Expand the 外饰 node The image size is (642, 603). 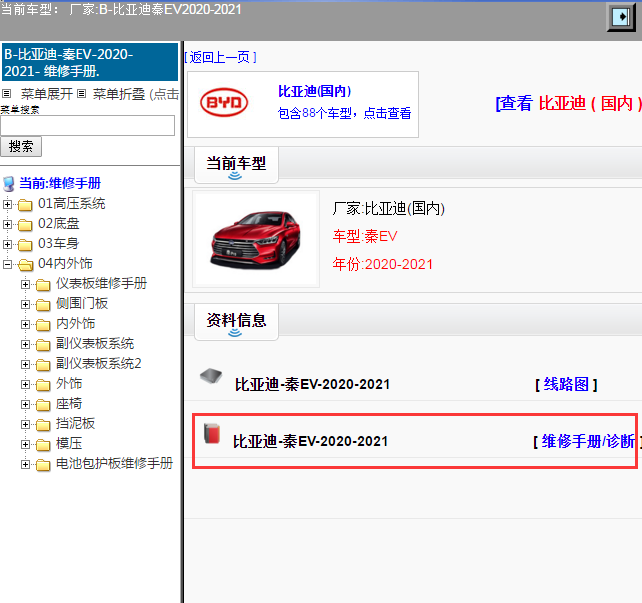(25, 384)
